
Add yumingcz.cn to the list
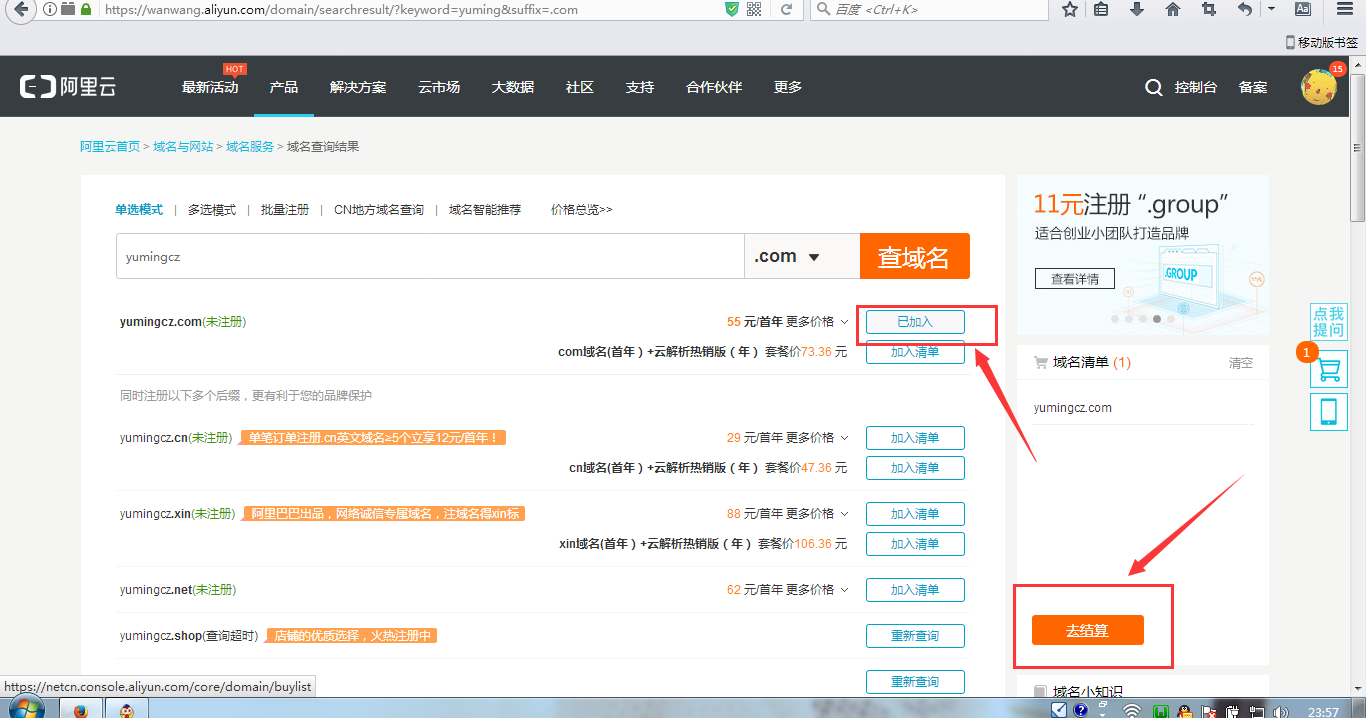coord(915,438)
